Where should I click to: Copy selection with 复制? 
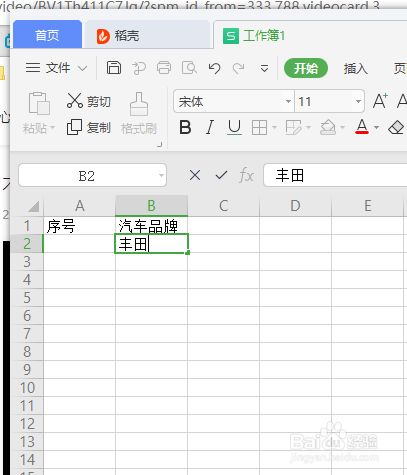point(89,127)
